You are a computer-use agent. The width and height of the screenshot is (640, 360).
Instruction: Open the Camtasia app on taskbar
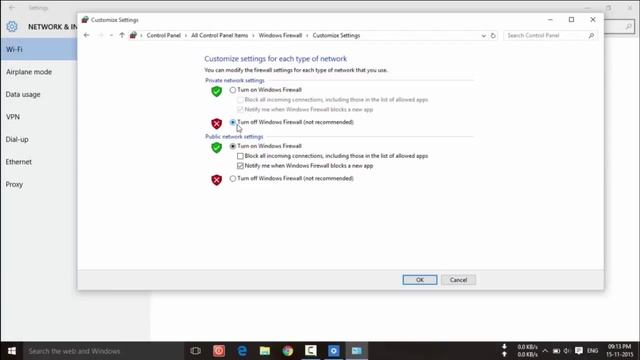311,351
